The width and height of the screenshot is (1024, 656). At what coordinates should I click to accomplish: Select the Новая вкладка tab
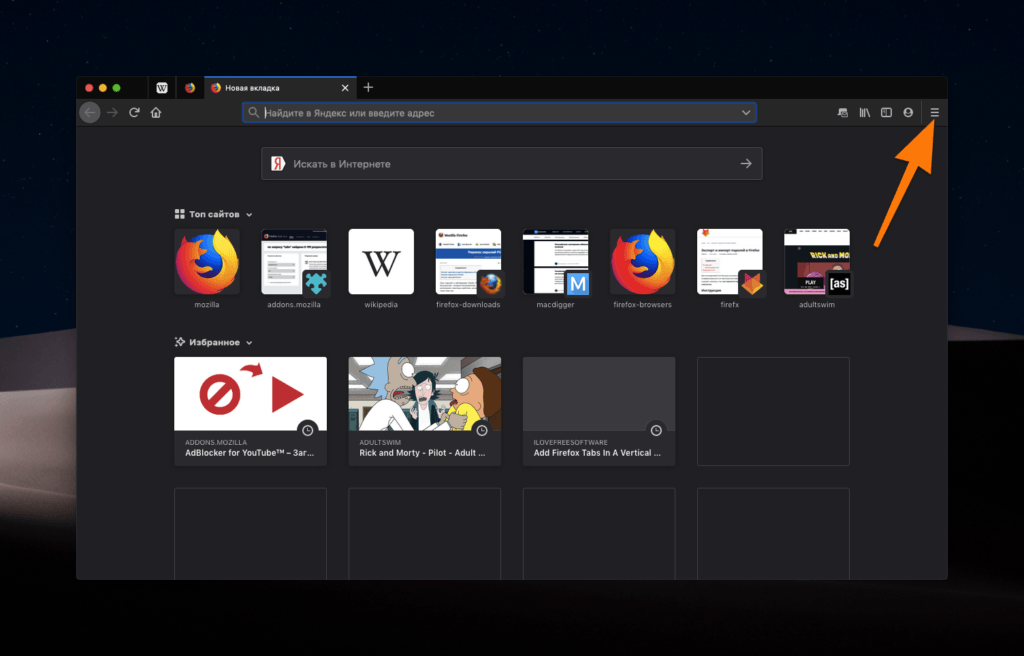coord(280,88)
